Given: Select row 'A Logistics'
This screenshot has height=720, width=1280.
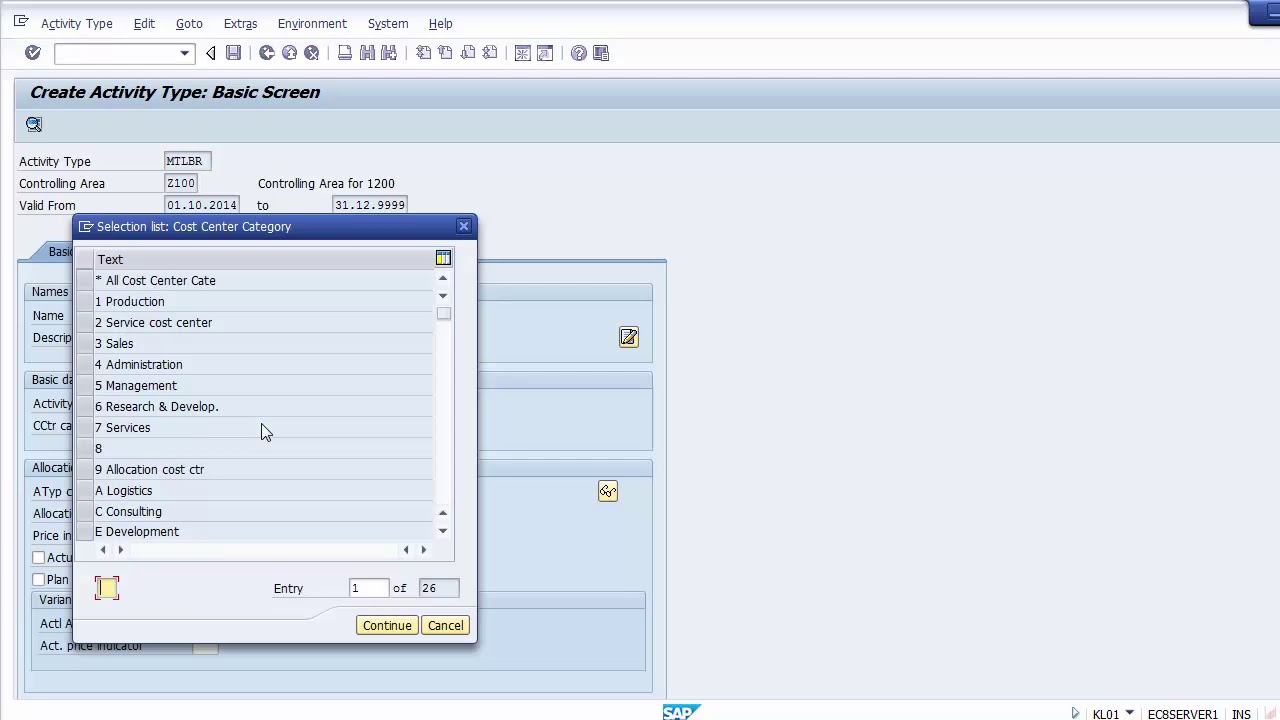Looking at the screenshot, I should point(263,490).
